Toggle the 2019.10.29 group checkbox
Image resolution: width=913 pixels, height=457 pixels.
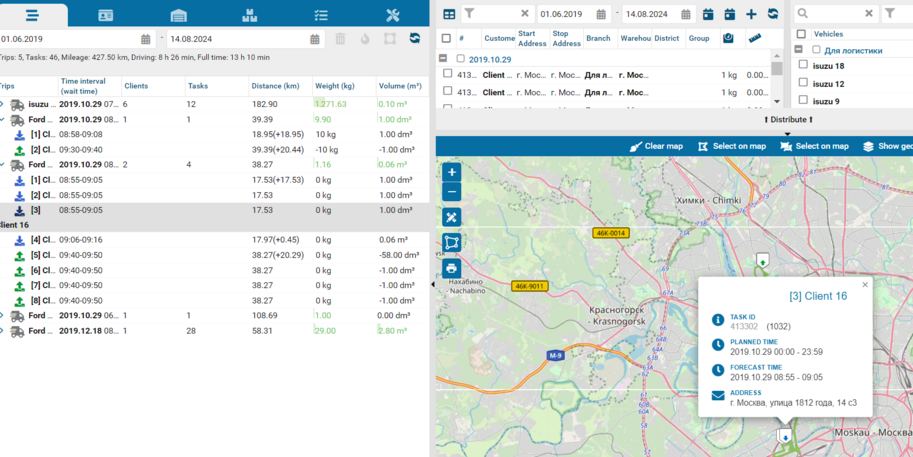pos(461,59)
